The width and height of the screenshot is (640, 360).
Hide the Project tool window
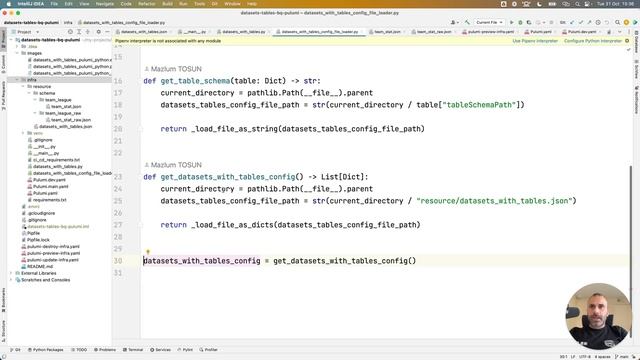click(107, 32)
